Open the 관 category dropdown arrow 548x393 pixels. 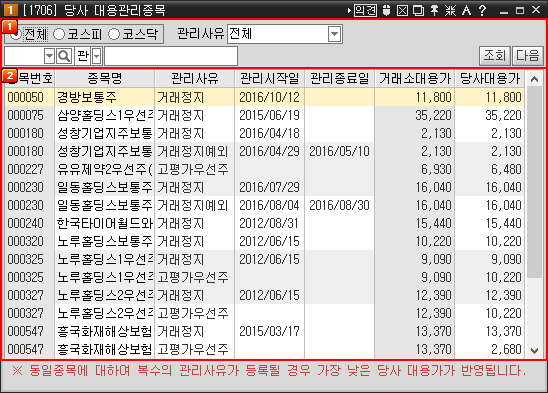[x=97, y=56]
